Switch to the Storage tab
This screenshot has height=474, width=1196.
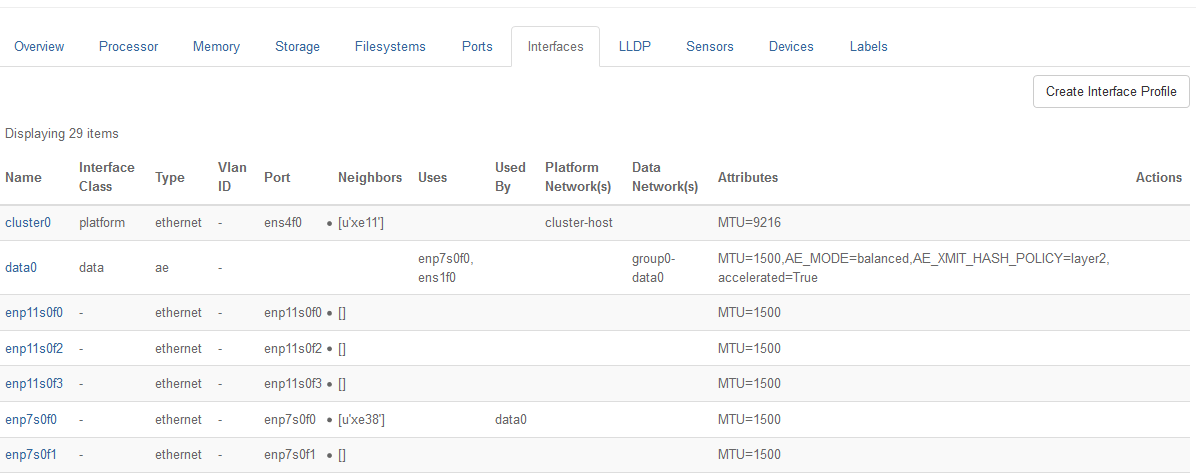coord(297,46)
